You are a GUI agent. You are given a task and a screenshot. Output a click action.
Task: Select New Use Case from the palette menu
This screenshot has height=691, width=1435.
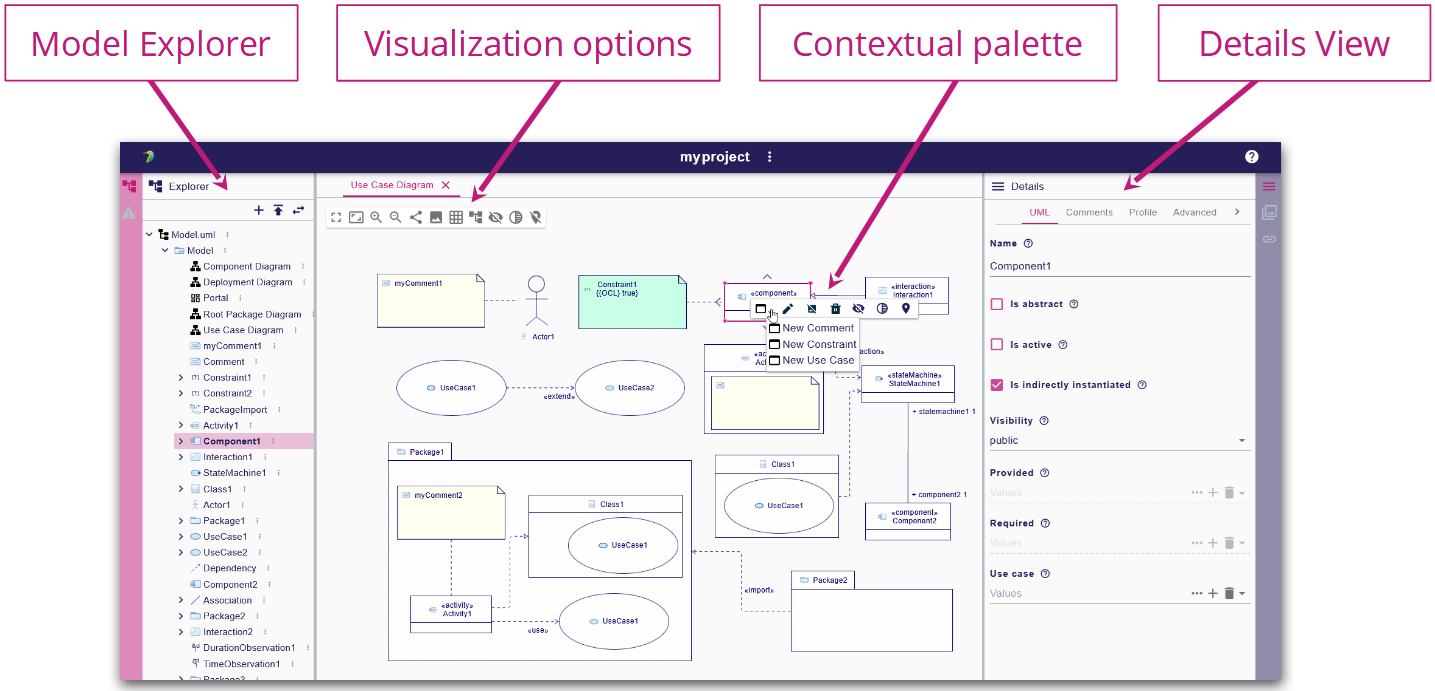[817, 360]
